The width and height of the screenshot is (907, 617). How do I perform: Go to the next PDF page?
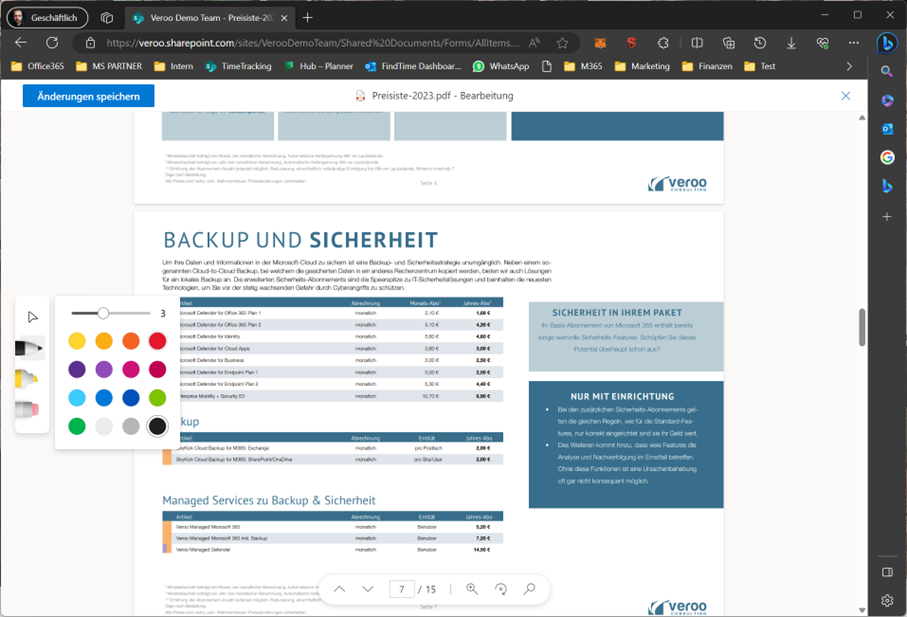click(x=367, y=589)
